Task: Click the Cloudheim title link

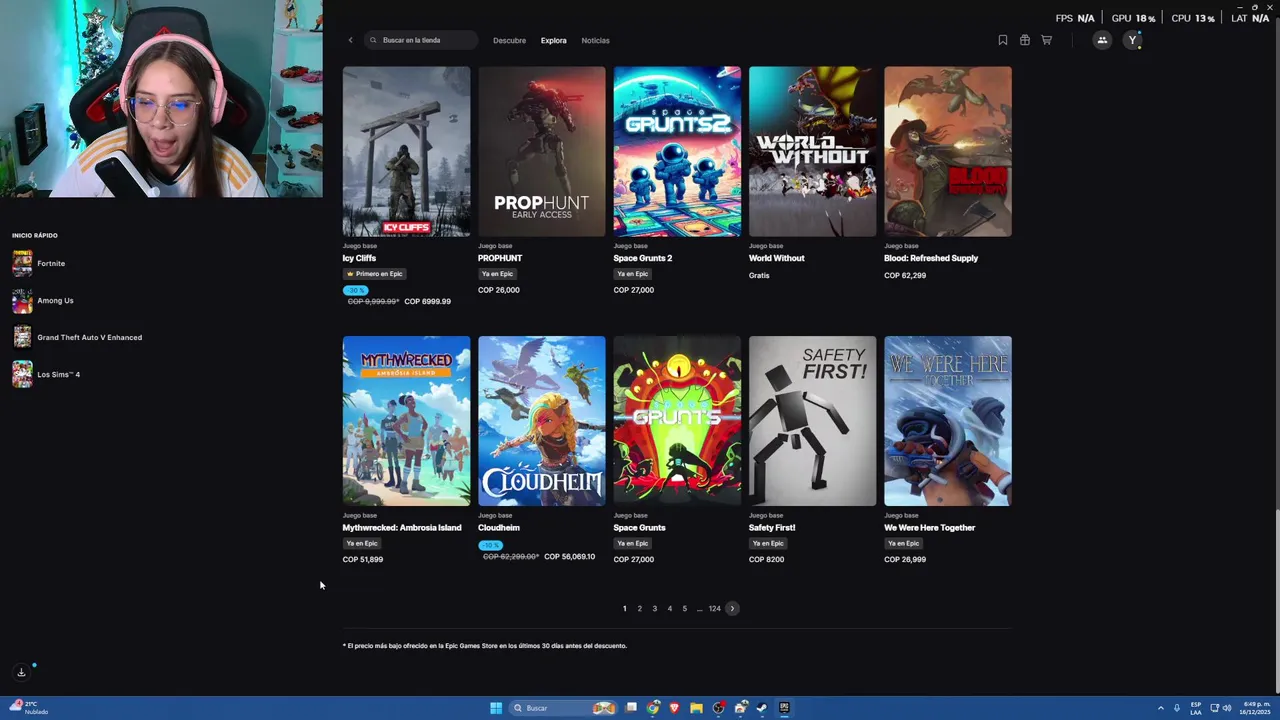Action: (498, 528)
